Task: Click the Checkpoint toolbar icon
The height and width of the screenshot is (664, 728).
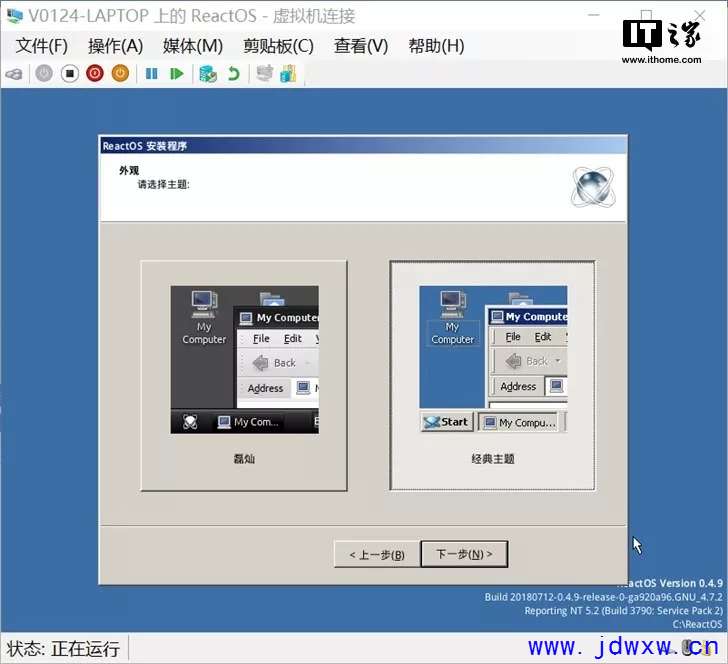Action: 208,74
